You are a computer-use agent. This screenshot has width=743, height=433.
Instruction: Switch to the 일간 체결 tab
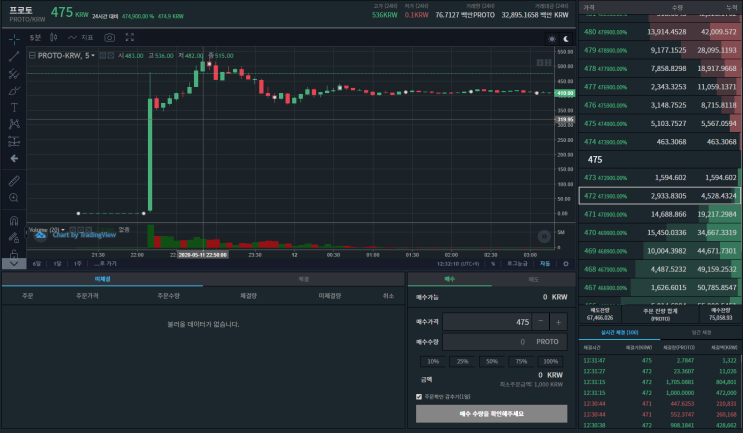coord(701,333)
